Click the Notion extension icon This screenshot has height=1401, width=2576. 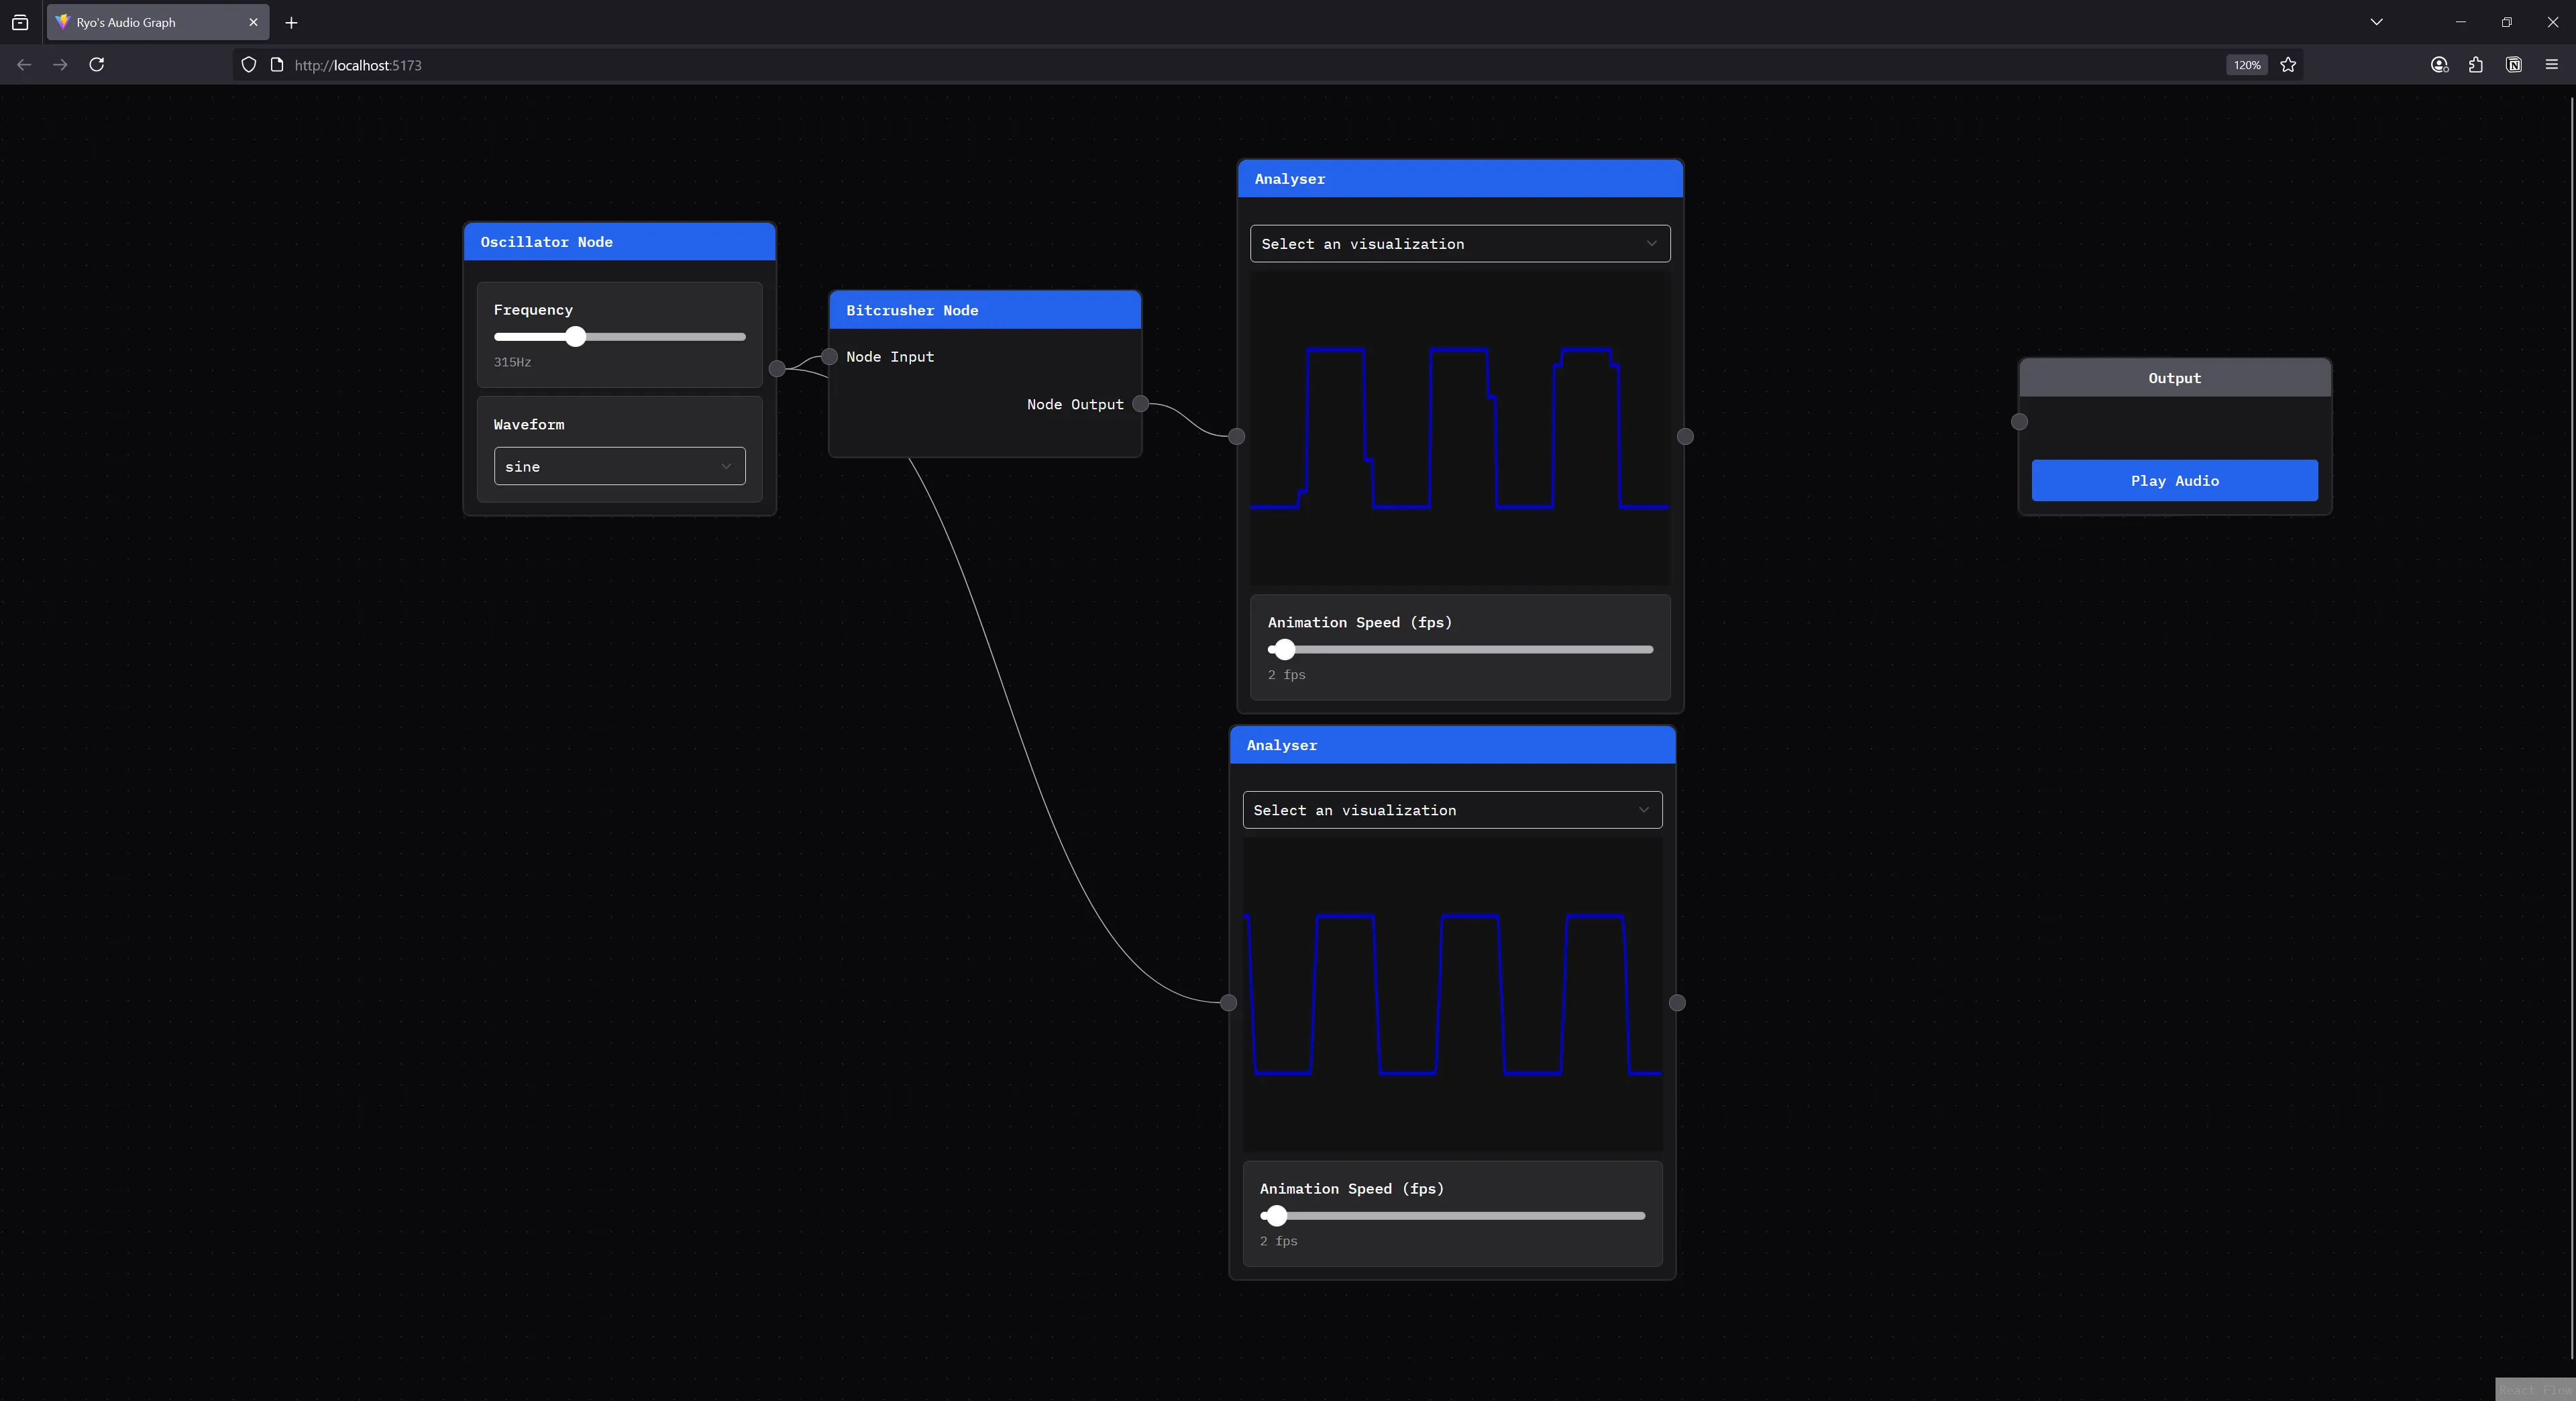point(2513,64)
